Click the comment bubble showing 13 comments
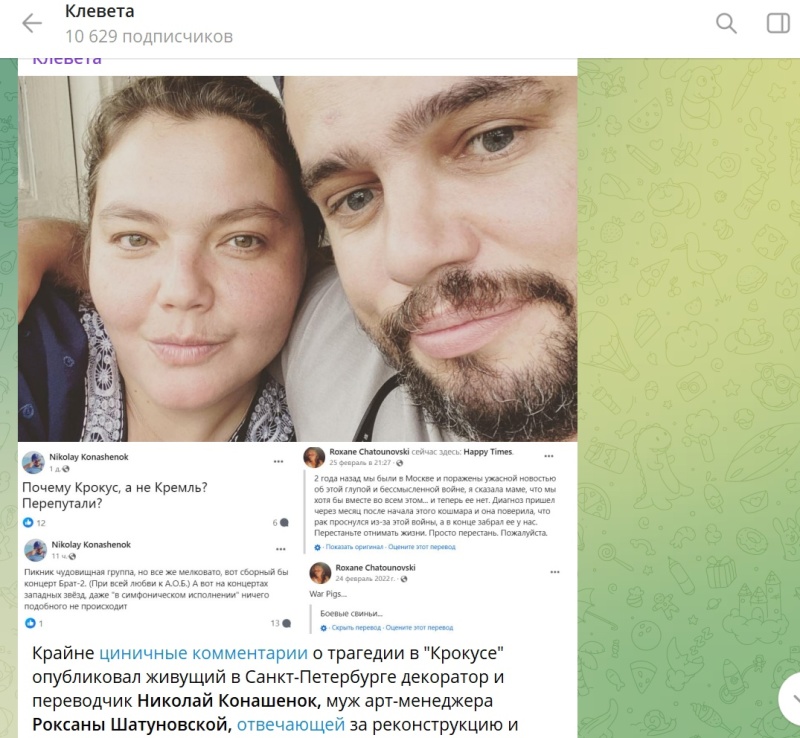 coord(286,623)
